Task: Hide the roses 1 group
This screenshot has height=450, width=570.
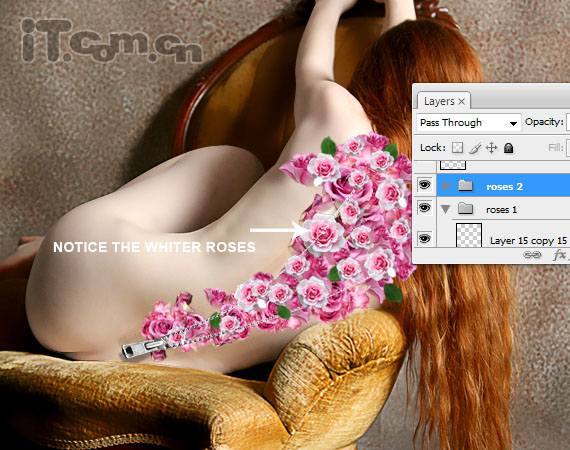Action: pos(424,208)
